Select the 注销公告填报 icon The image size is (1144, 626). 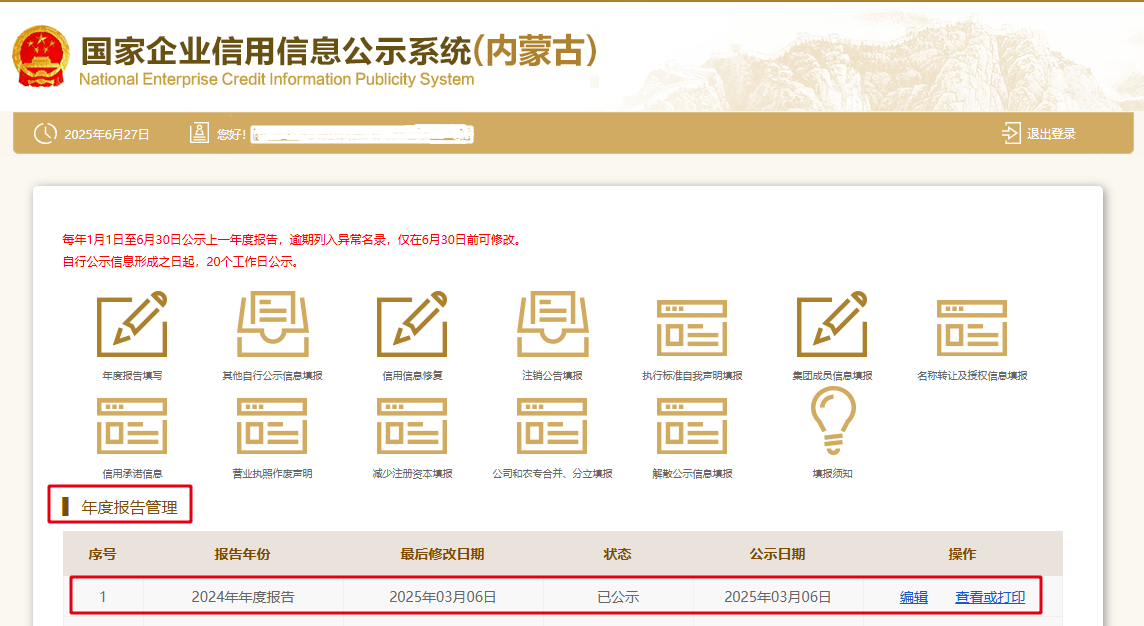coord(552,326)
